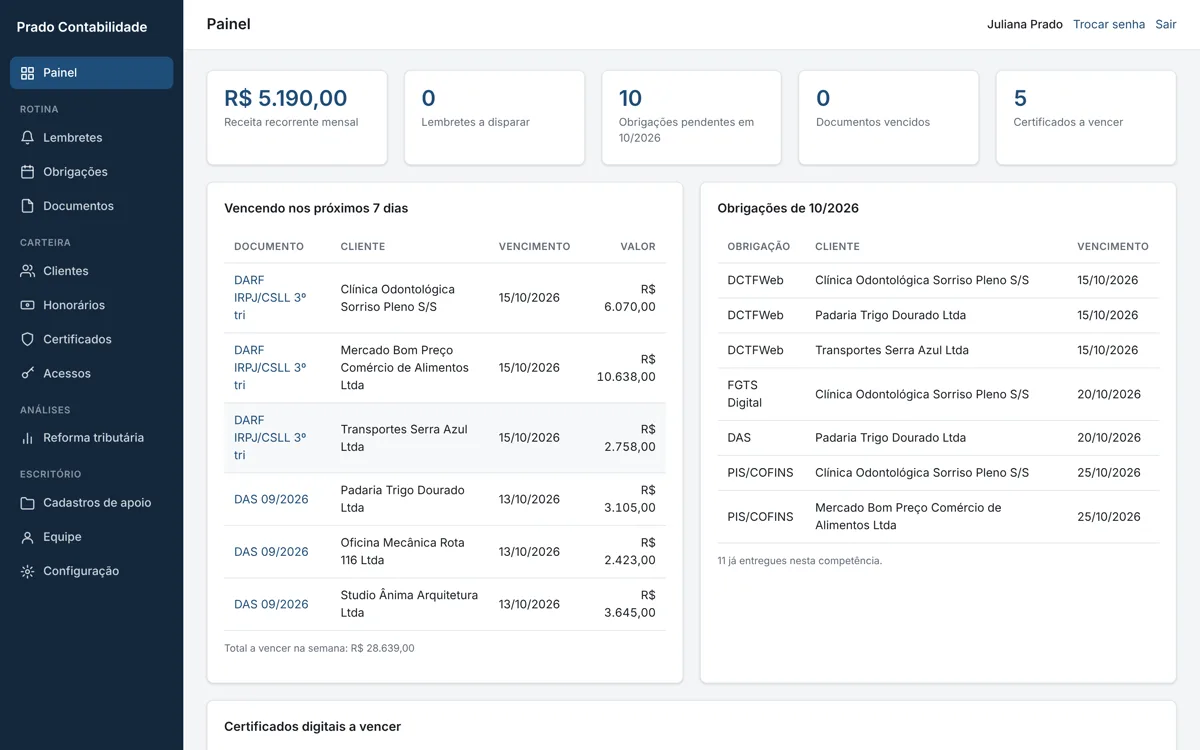Click the Honorários money icon
Image resolution: width=1200 pixels, height=750 pixels.
(27, 305)
